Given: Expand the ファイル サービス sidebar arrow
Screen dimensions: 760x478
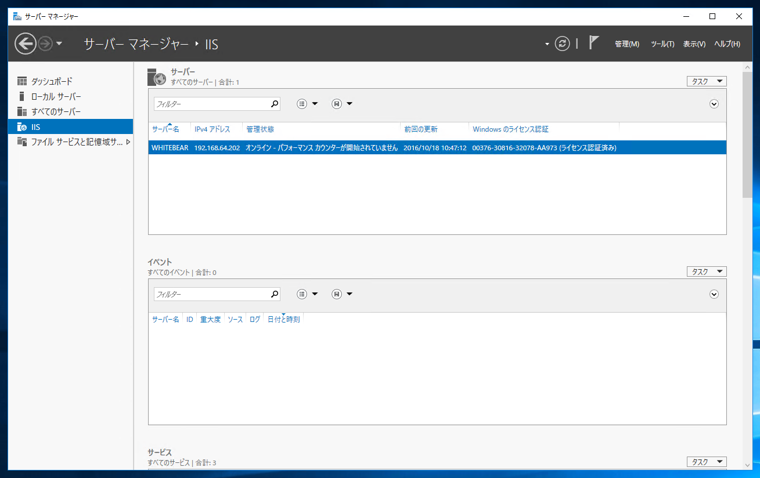Looking at the screenshot, I should (x=128, y=142).
